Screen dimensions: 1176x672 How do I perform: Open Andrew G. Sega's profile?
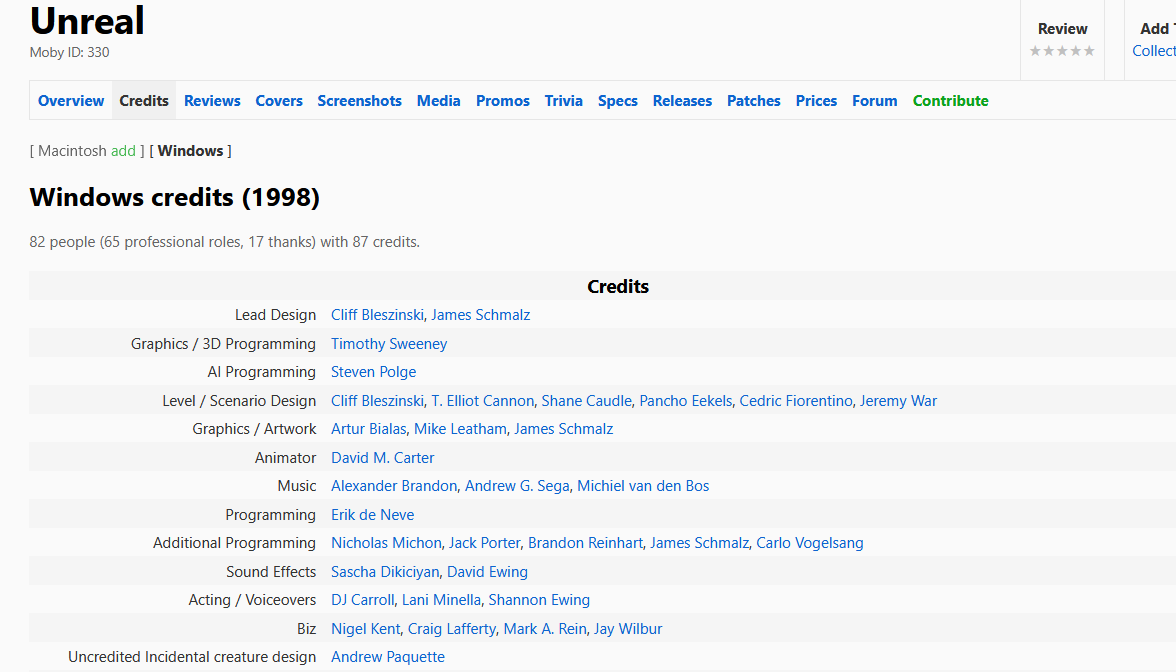click(x=518, y=486)
